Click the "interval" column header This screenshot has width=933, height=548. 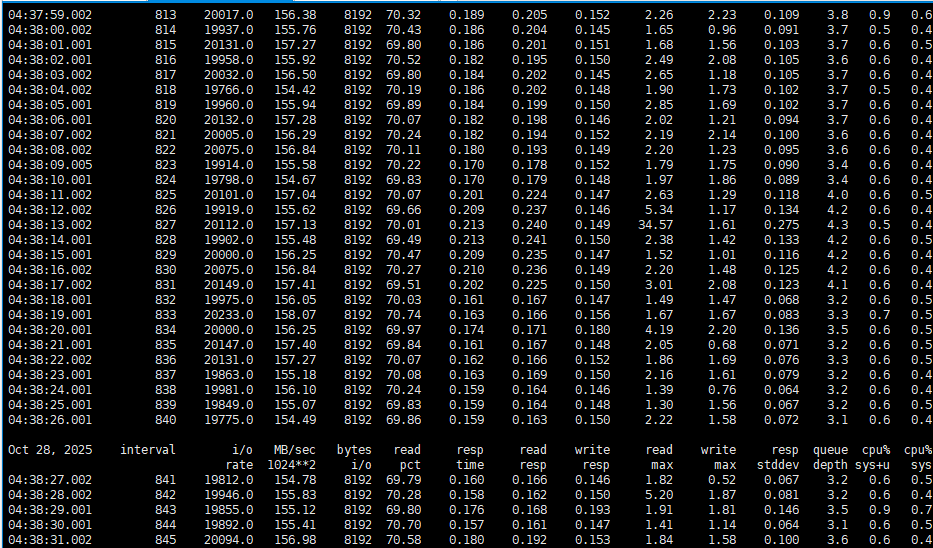coord(147,450)
